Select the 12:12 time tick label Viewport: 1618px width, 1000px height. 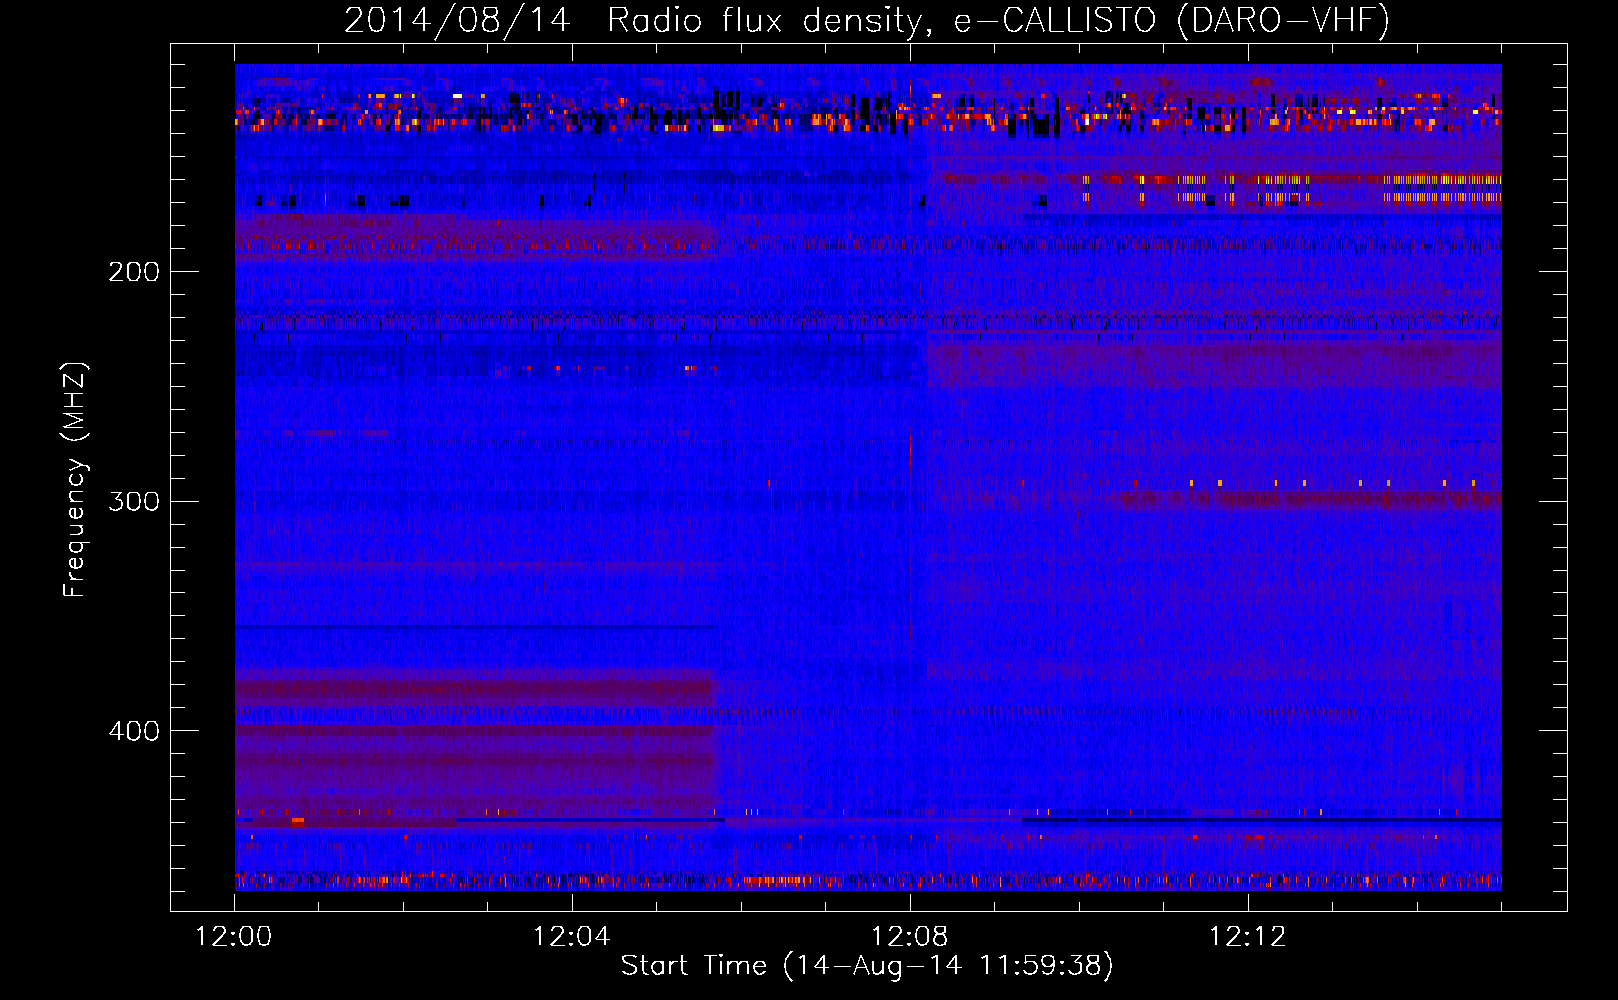click(x=1247, y=937)
